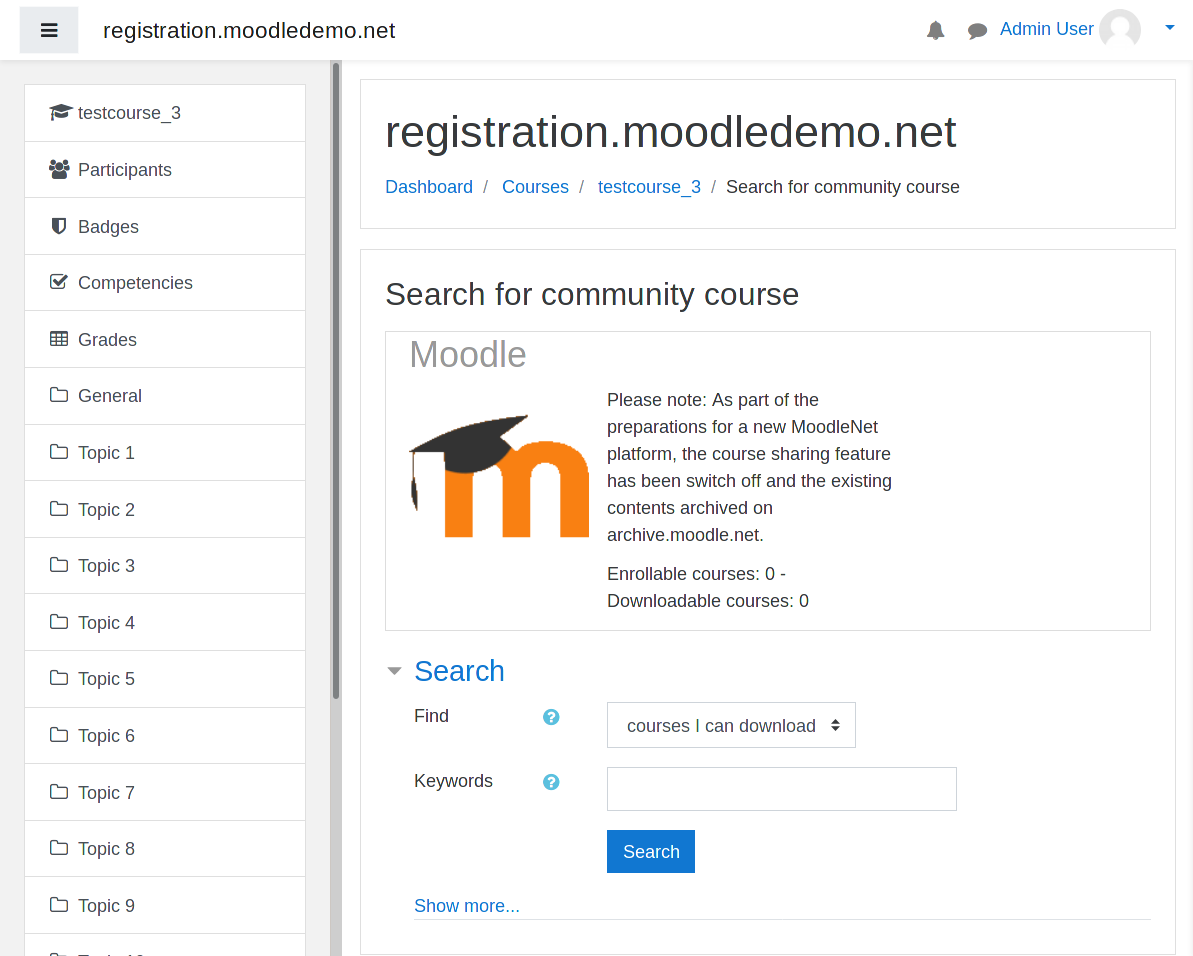Screen dimensions: 1193x956
Task: Click the Topic 8 folder icon
Action: (x=59, y=848)
